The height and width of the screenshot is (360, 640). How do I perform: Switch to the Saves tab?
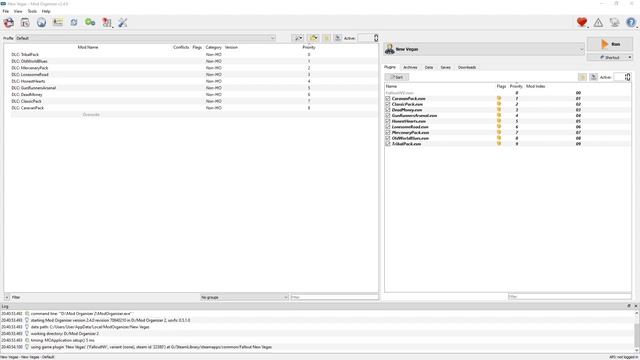(x=445, y=67)
